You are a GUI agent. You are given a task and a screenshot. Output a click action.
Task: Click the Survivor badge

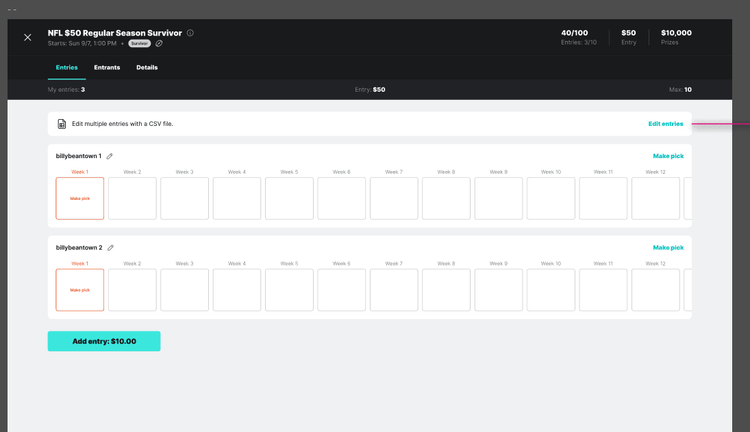click(x=139, y=44)
